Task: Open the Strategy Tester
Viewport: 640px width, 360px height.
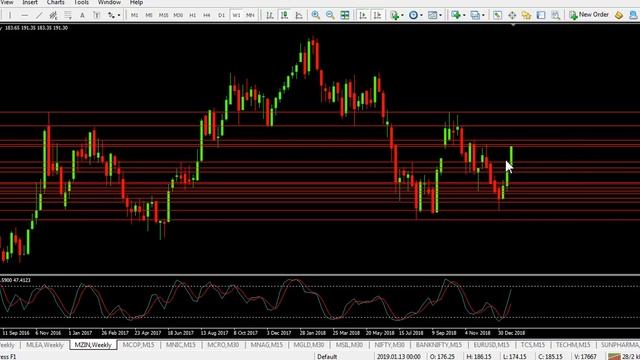Action: 556,15
